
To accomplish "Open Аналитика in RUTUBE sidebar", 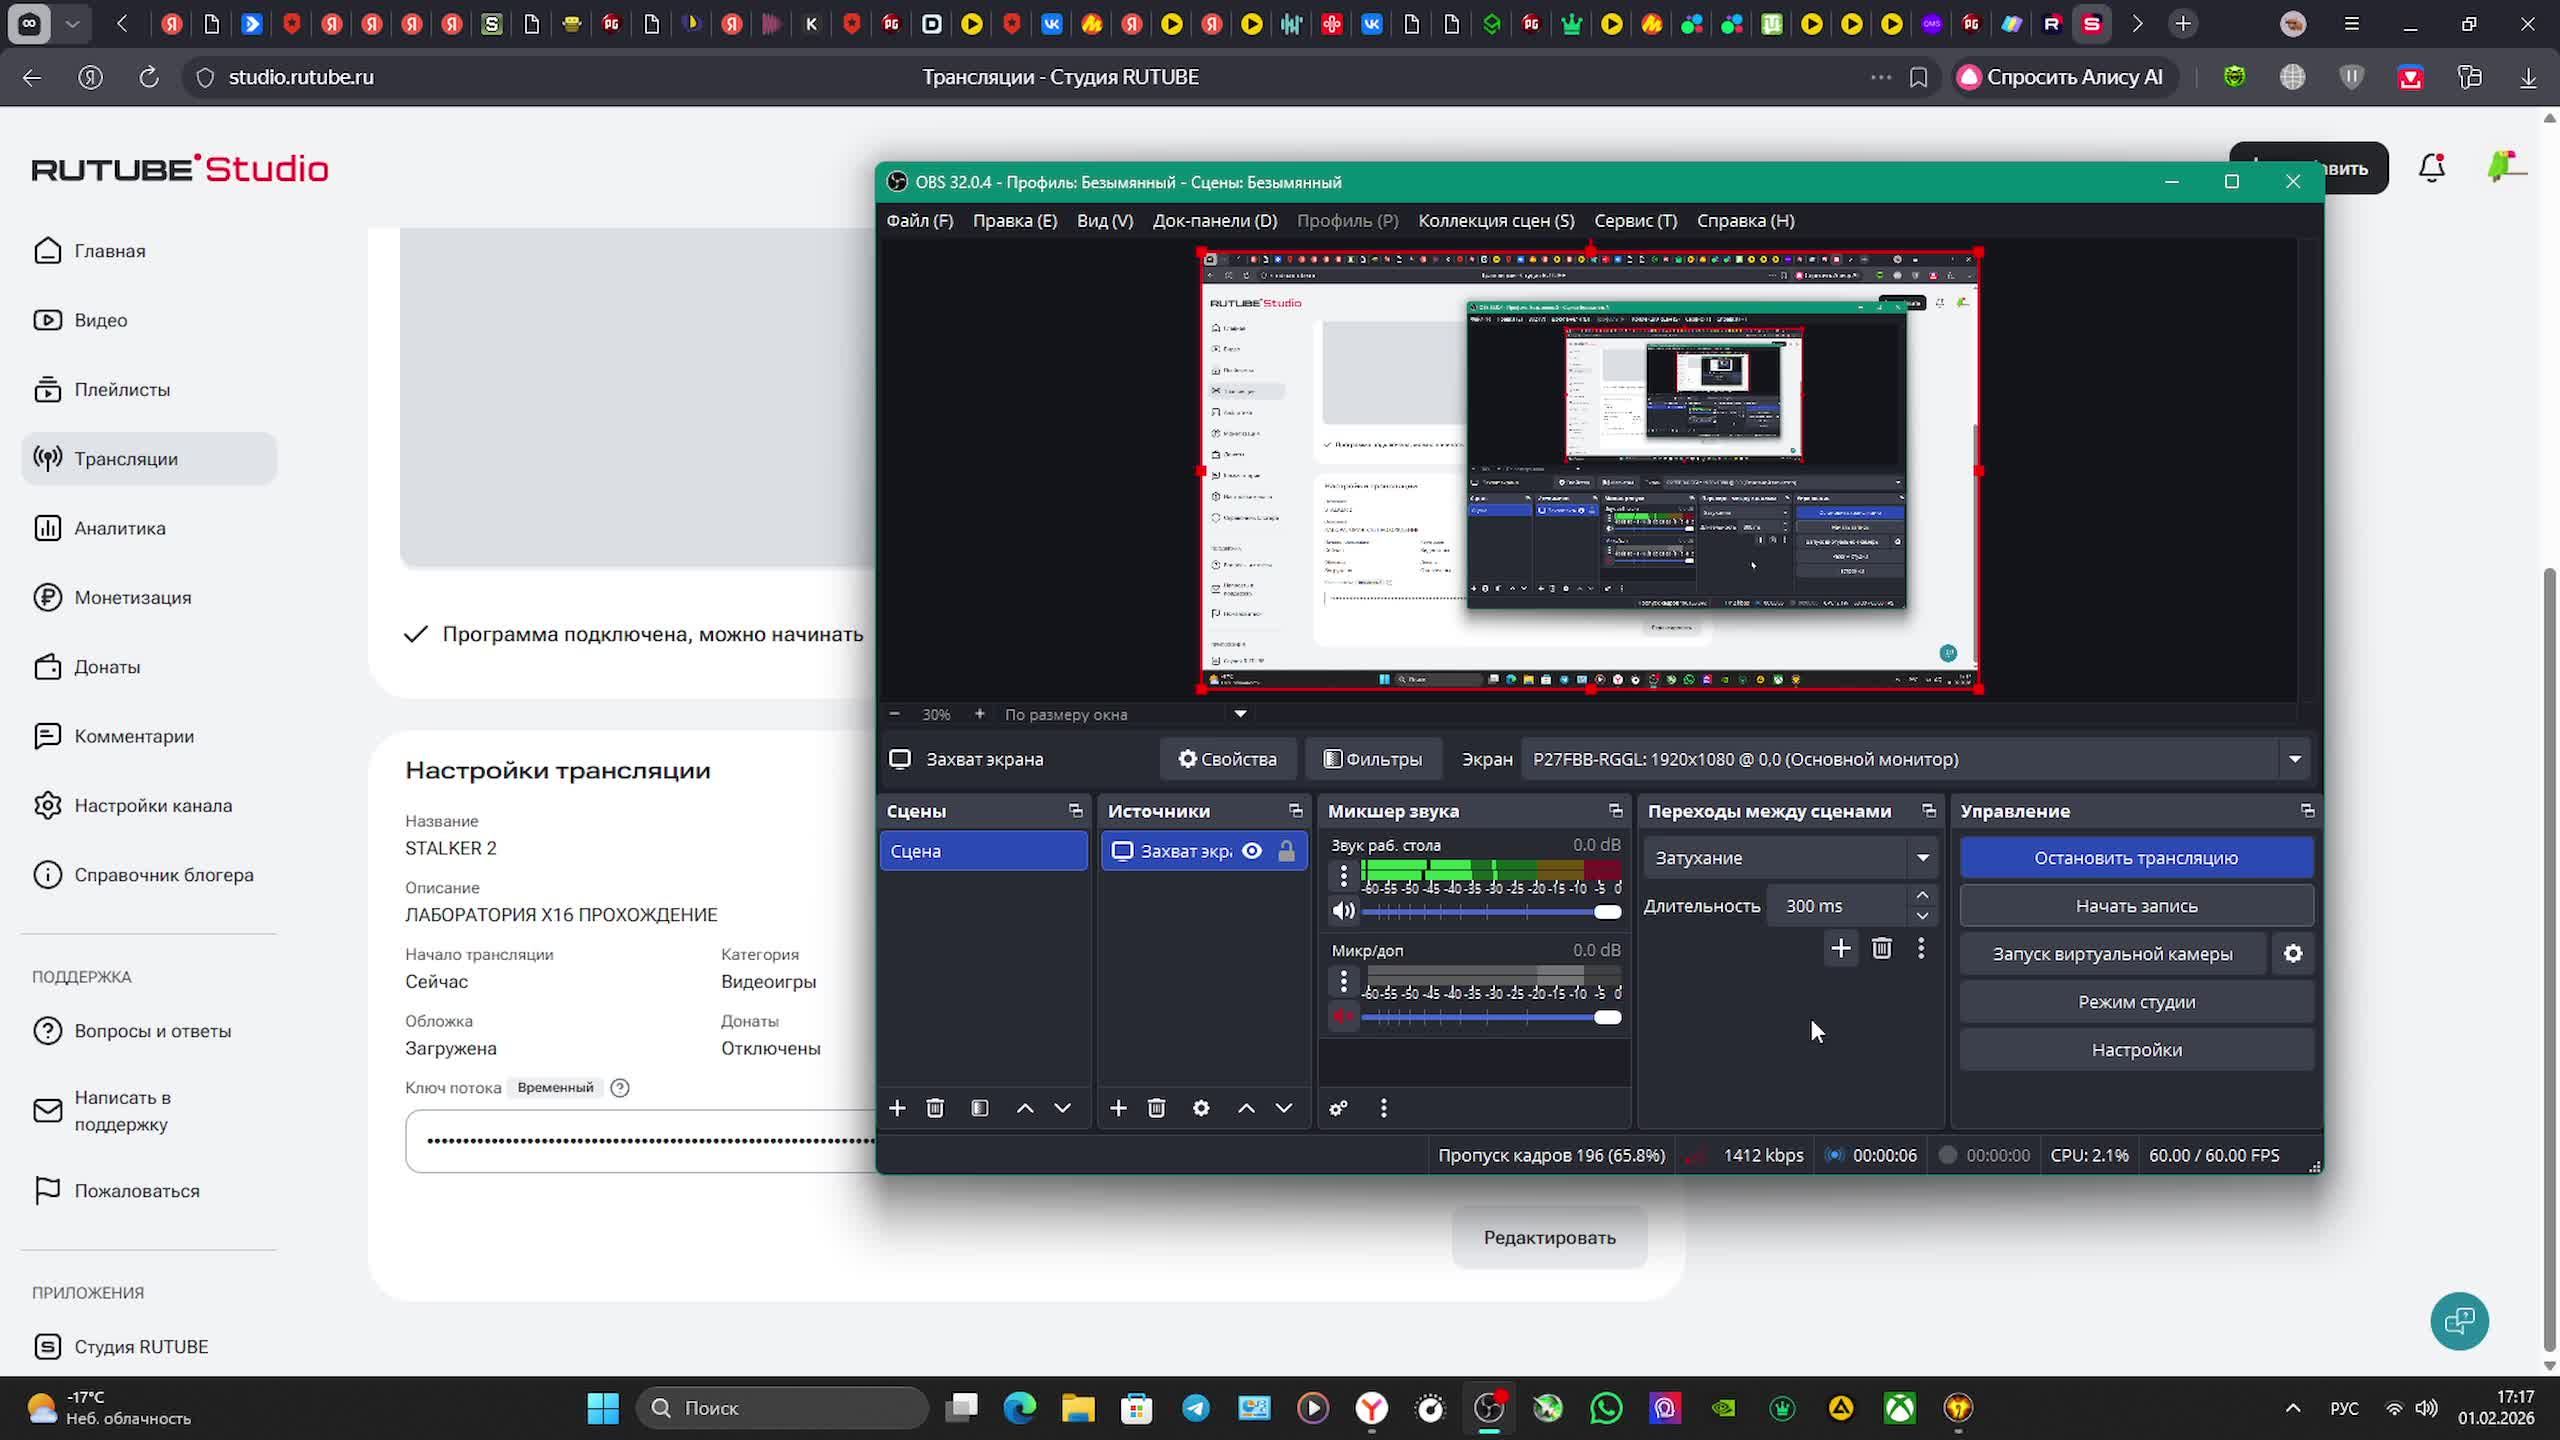I will [119, 528].
